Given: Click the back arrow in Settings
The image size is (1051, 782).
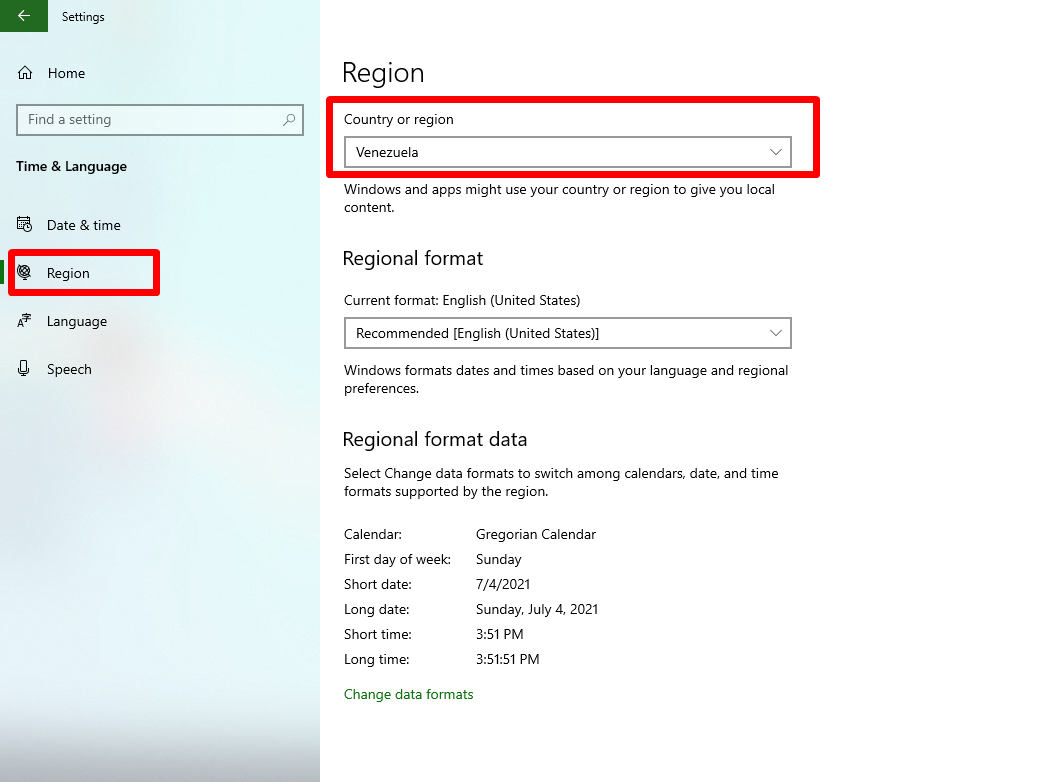Looking at the screenshot, I should [x=24, y=15].
